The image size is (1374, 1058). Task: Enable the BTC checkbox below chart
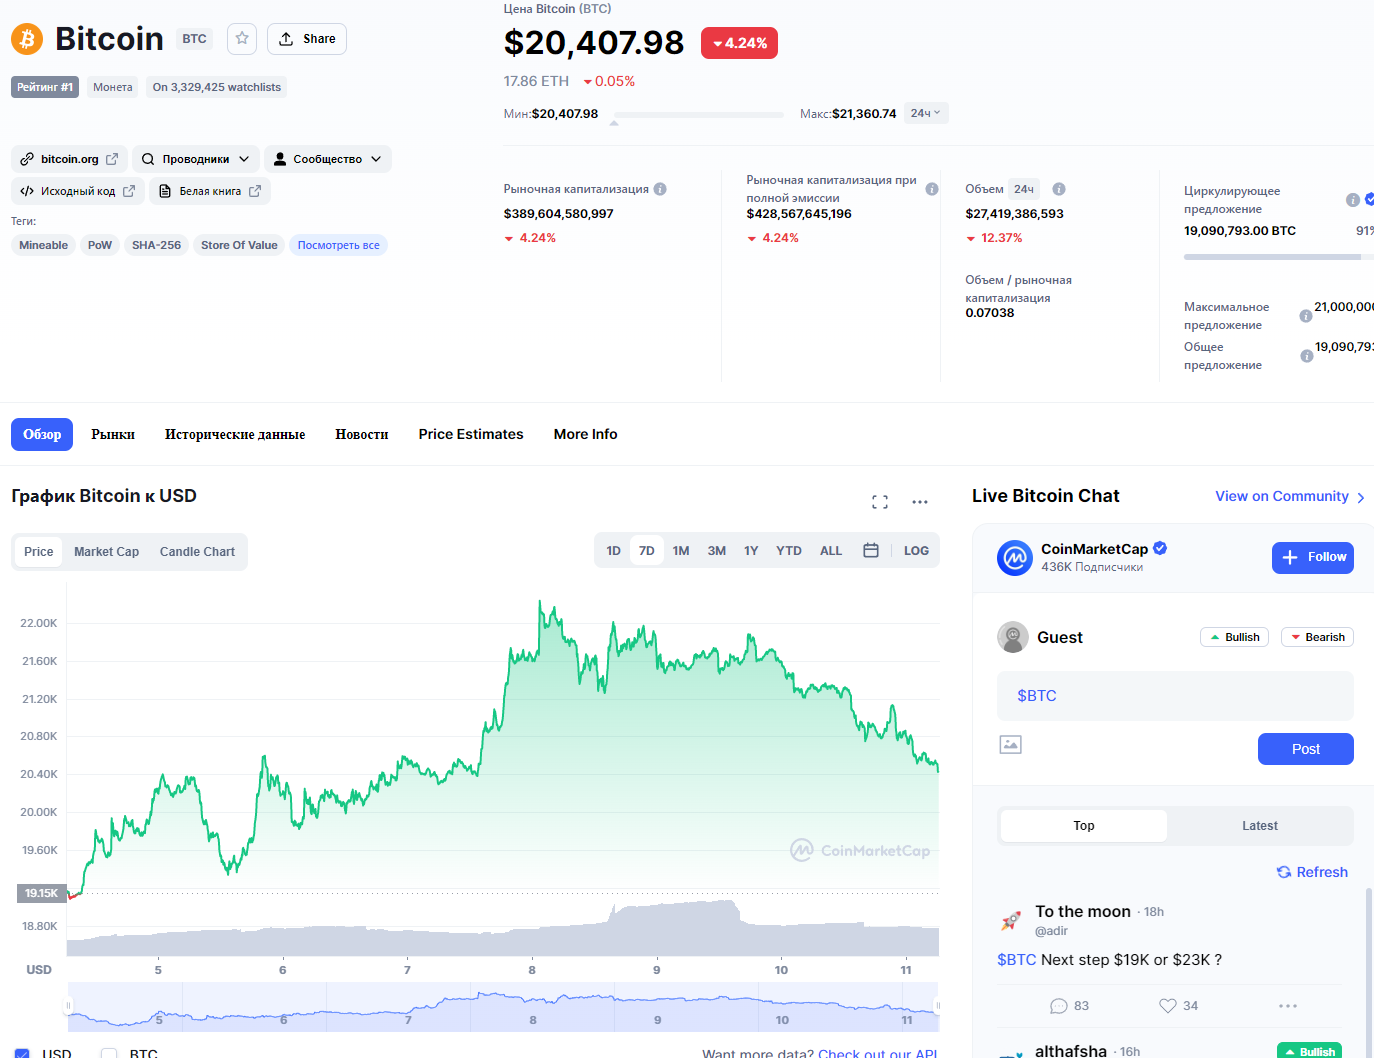pos(109,1053)
